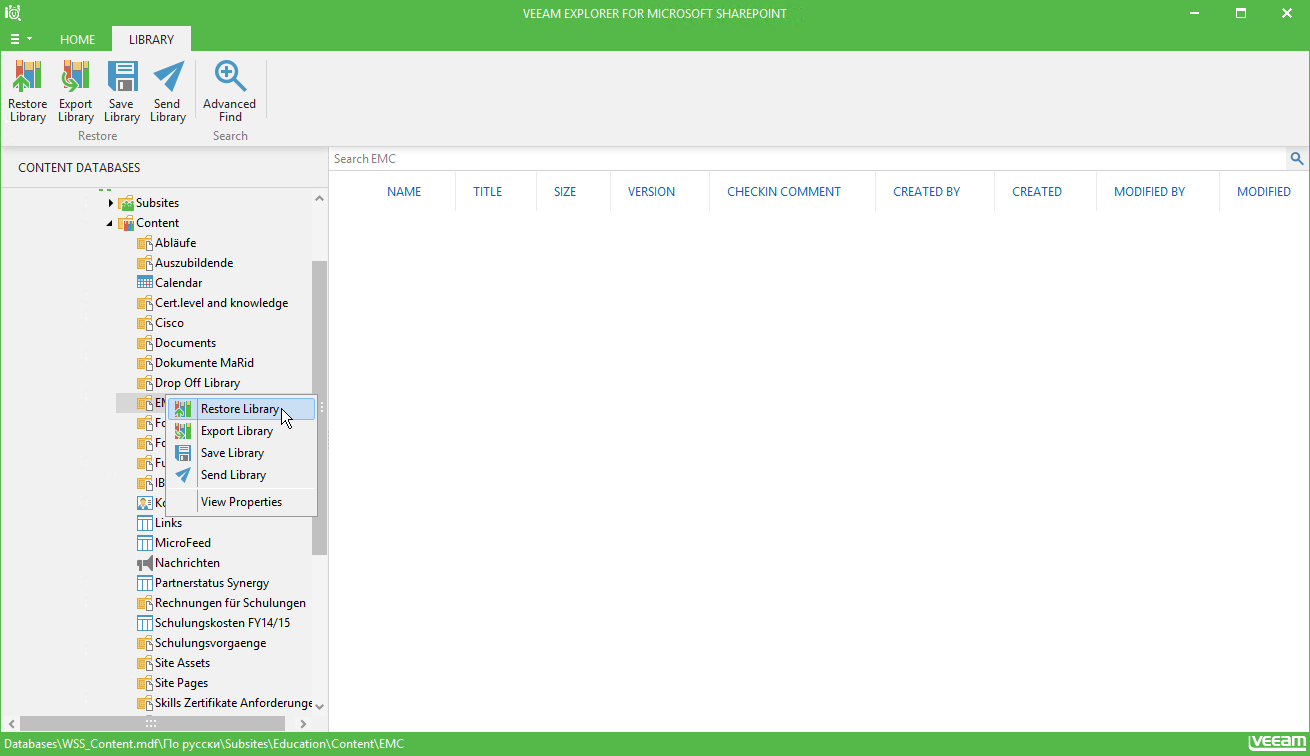Select Schulungsvorgaenge in the tree
The width and height of the screenshot is (1310, 756).
[210, 643]
